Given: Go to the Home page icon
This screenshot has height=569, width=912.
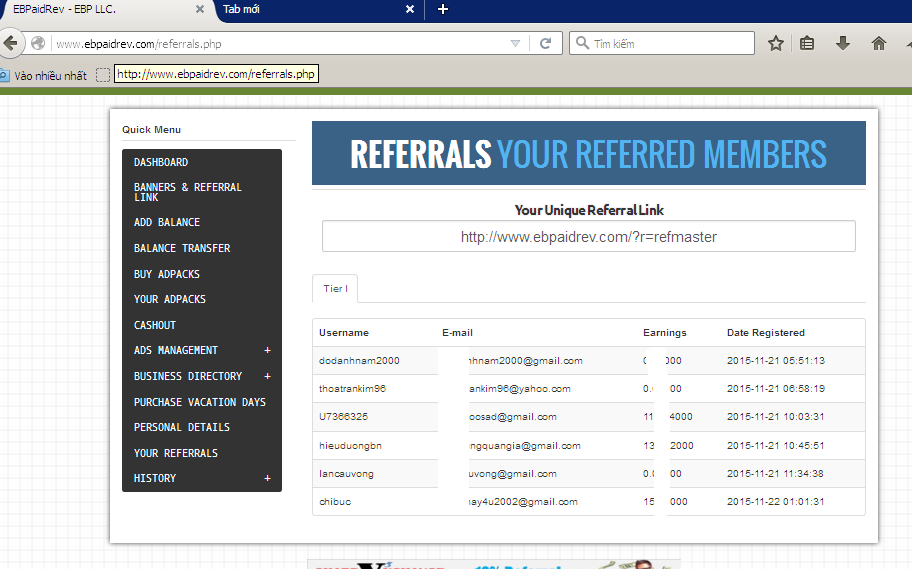Looking at the screenshot, I should pos(879,43).
